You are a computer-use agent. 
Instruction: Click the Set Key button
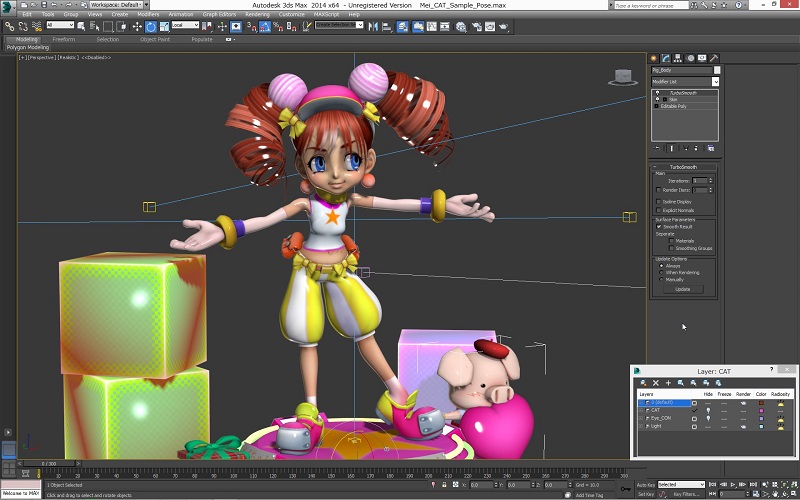(646, 494)
